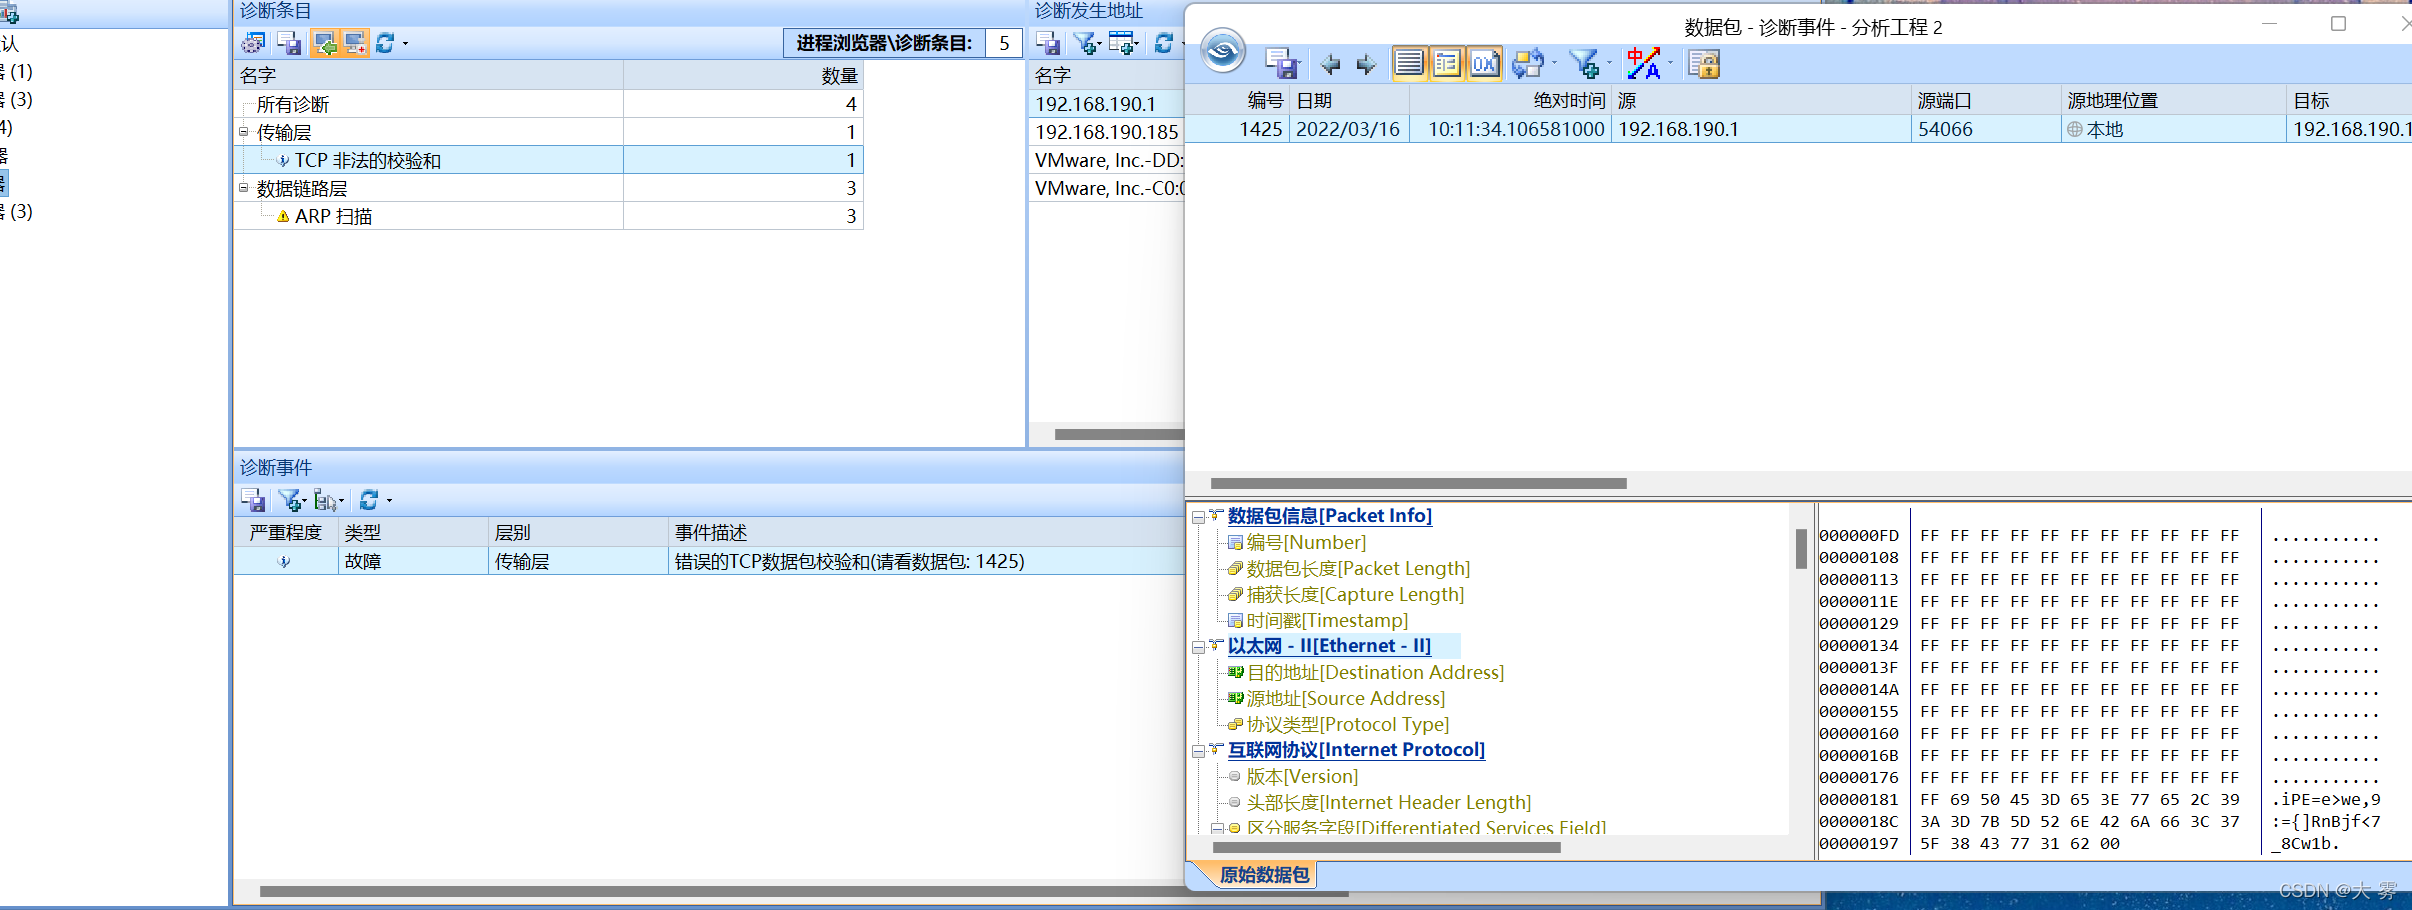
Task: Select address 192.168.190.1 in diagnosis address list
Action: point(1107,104)
